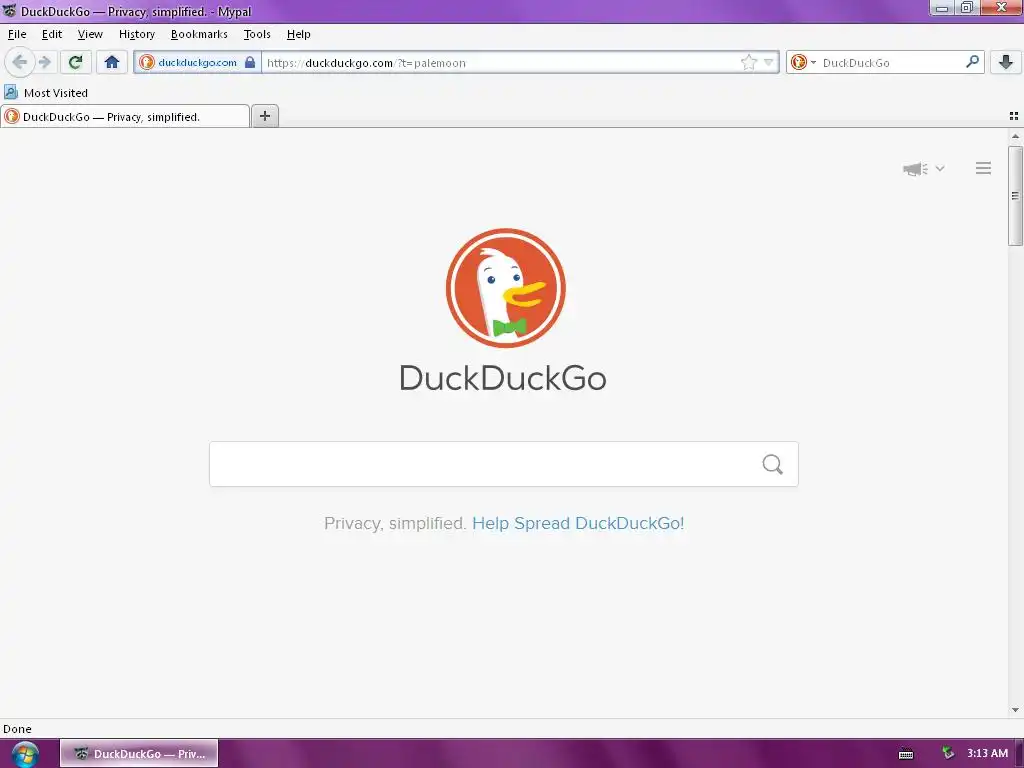The image size is (1024, 768).
Task: Open the Windows Start orb
Action: click(x=25, y=754)
